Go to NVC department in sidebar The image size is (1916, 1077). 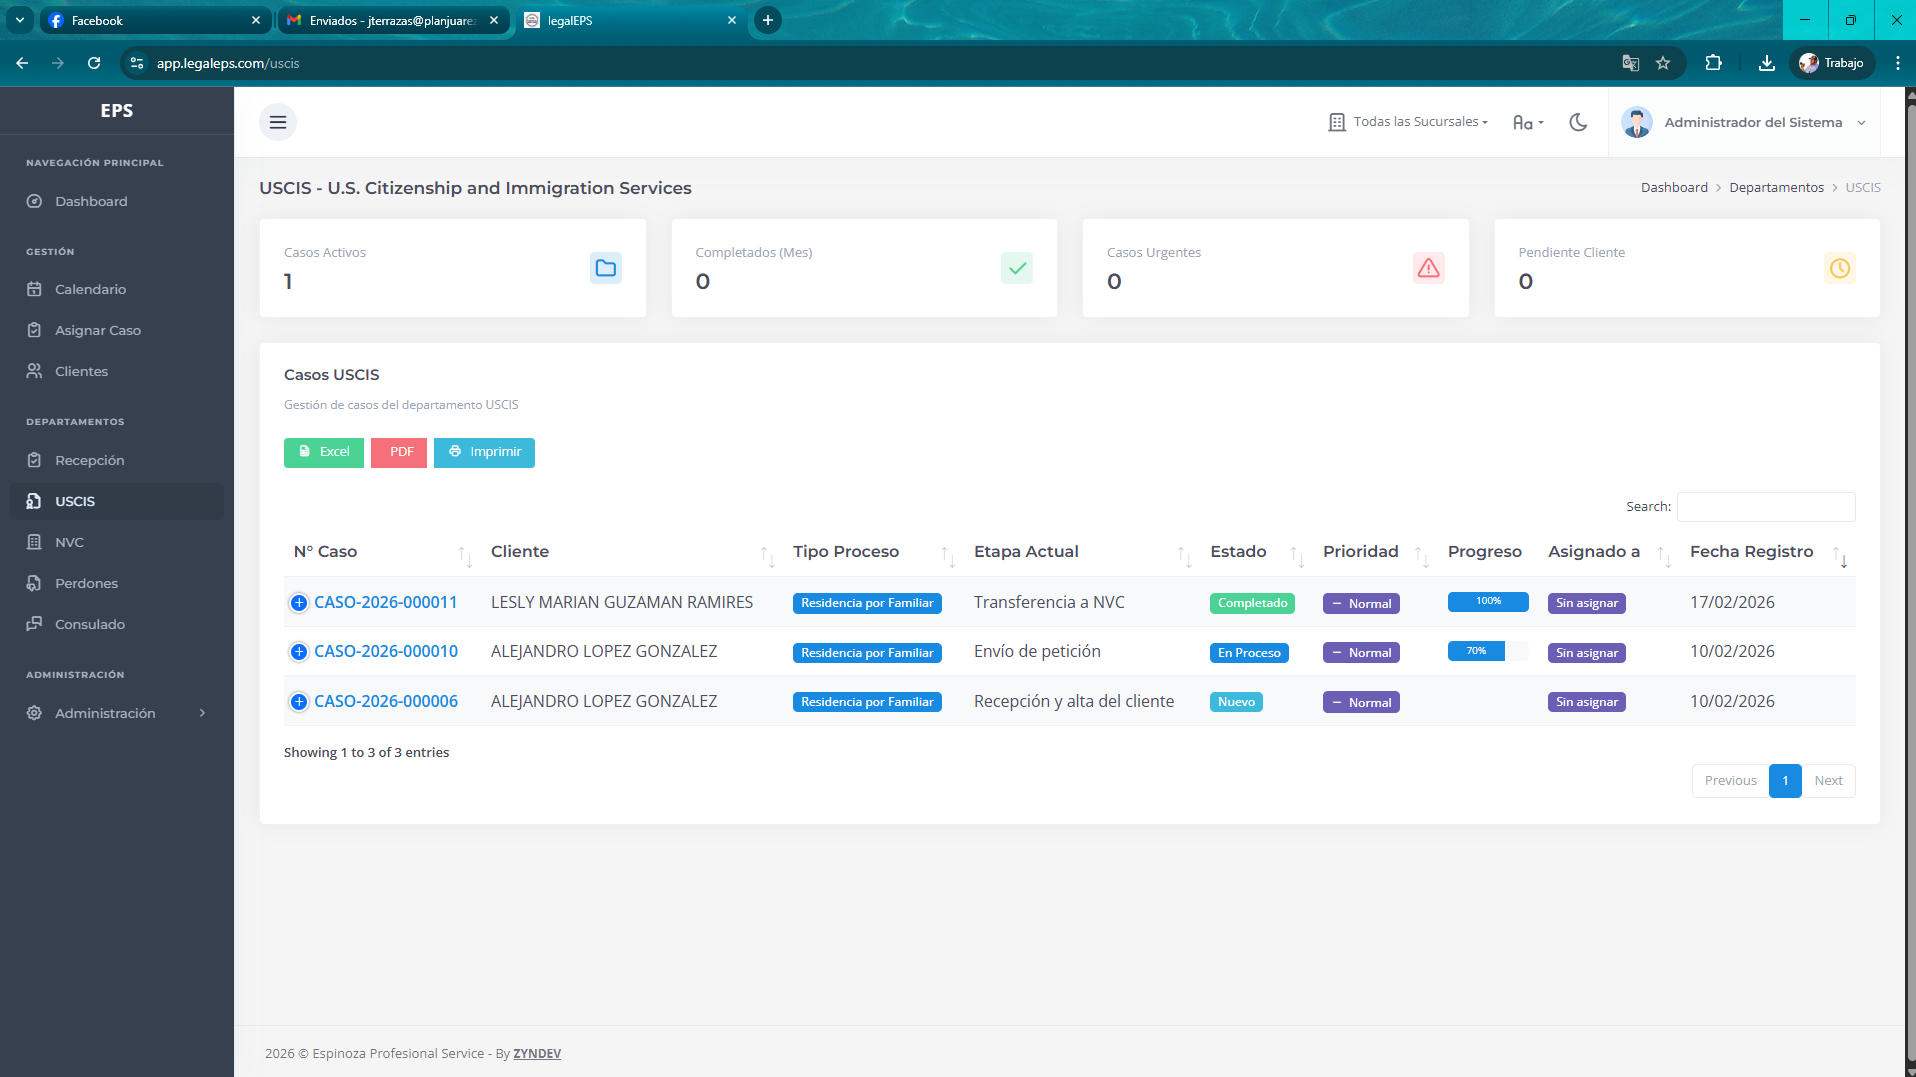tap(117, 542)
